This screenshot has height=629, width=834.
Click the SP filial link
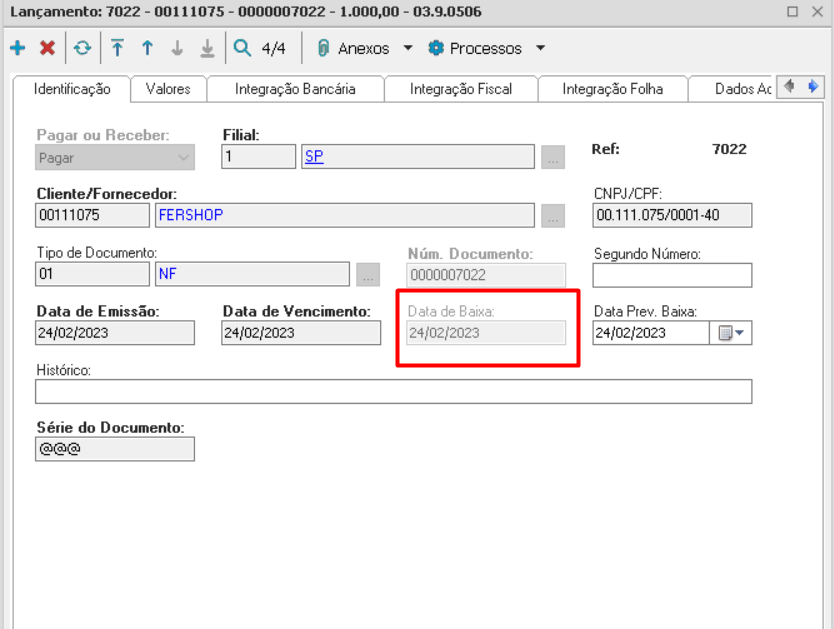(314, 156)
